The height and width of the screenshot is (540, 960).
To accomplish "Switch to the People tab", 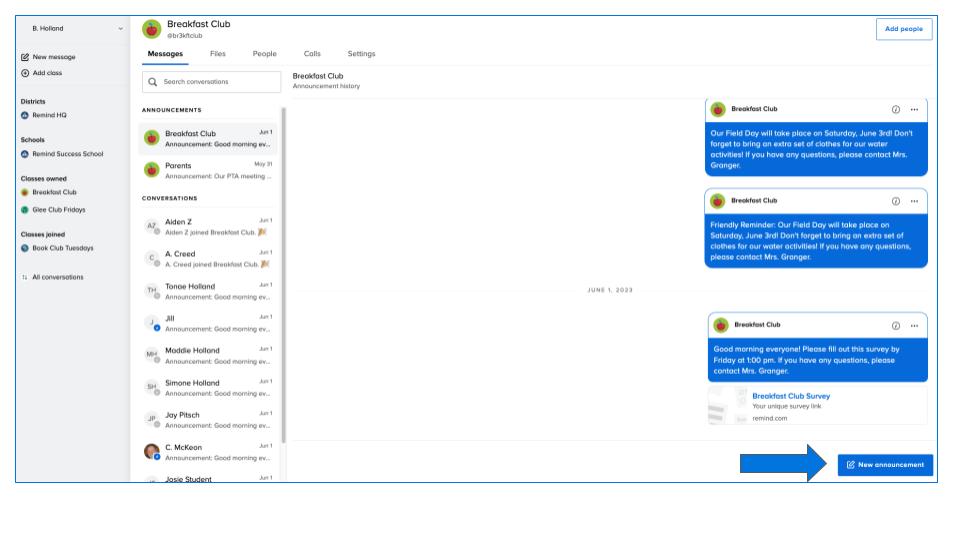I will click(x=264, y=54).
